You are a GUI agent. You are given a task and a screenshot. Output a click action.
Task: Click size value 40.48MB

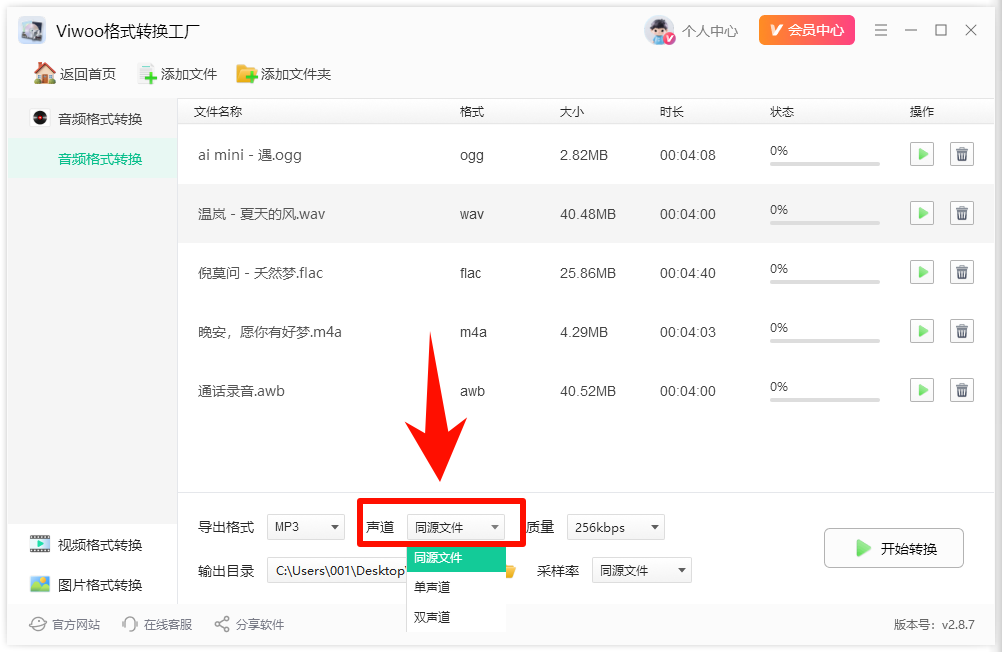tap(588, 214)
